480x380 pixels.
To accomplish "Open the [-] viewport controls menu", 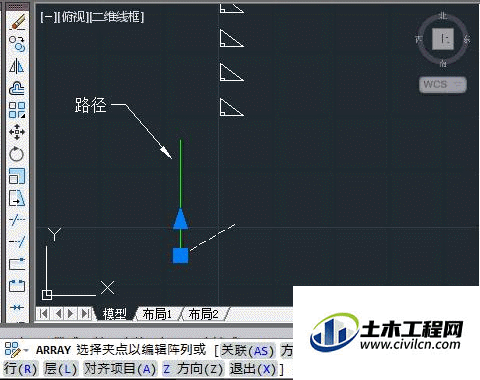I will coord(48,17).
